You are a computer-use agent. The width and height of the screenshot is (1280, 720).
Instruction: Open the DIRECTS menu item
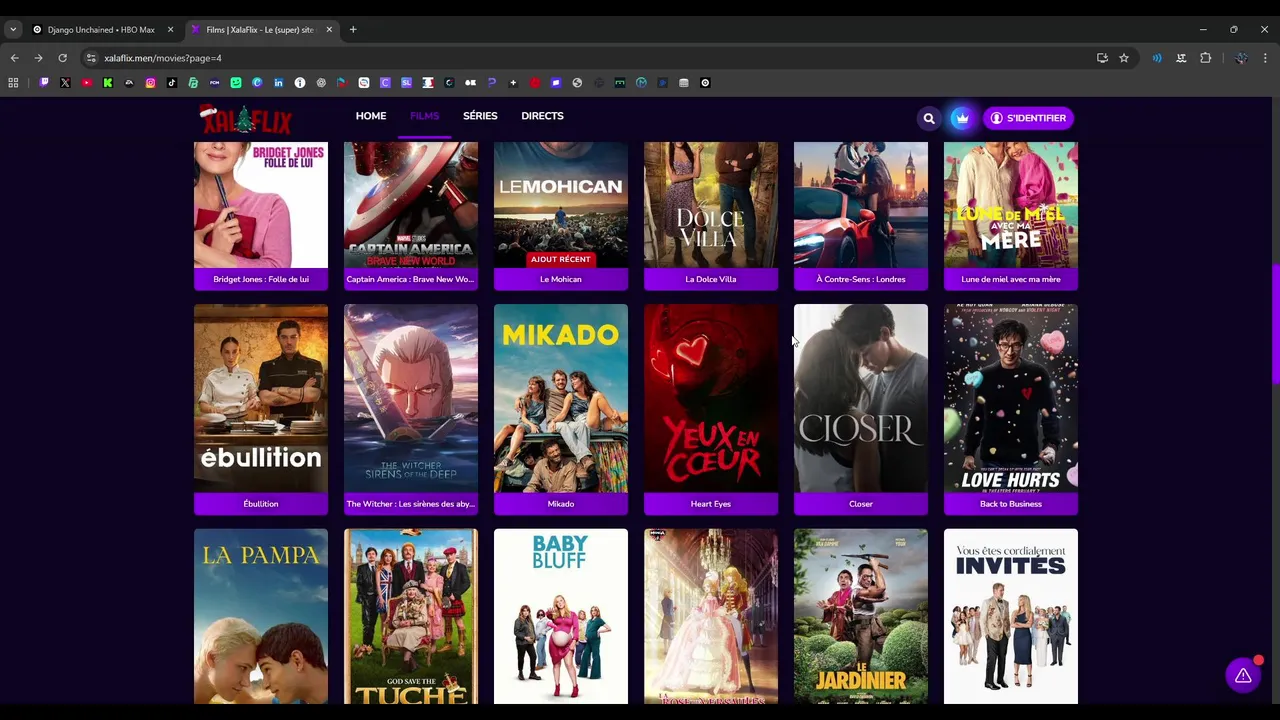click(542, 116)
